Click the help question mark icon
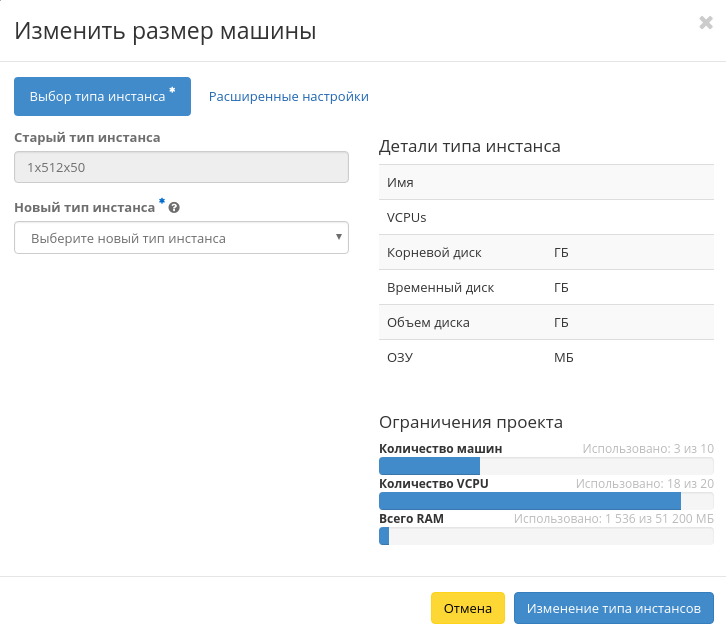The height and width of the screenshot is (636, 726). pos(174,208)
